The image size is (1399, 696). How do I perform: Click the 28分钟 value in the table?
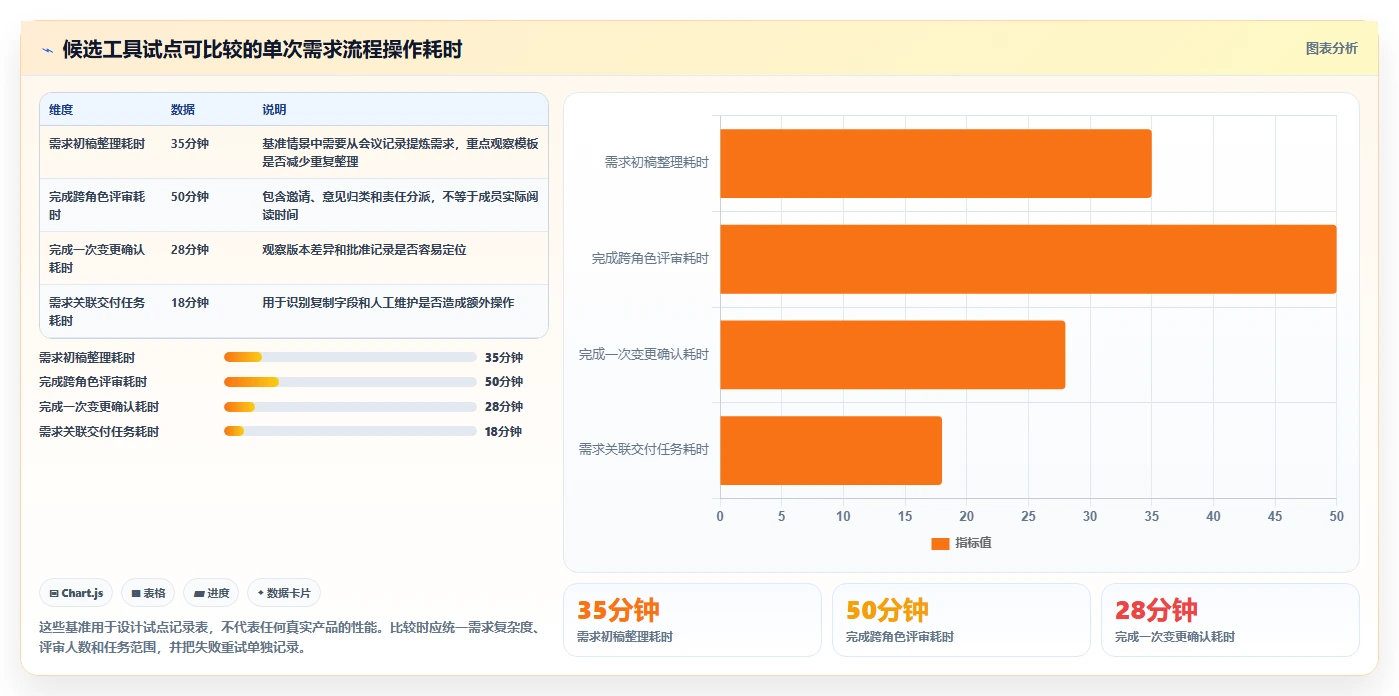(x=190, y=250)
